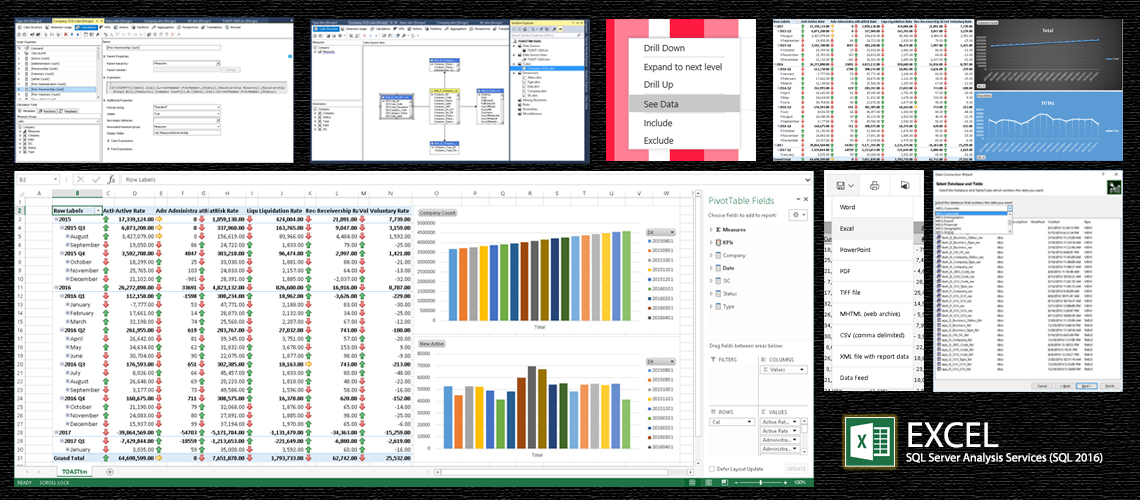Select the Grand Total row label cell
This screenshot has height=500, width=1140.
tap(79, 459)
